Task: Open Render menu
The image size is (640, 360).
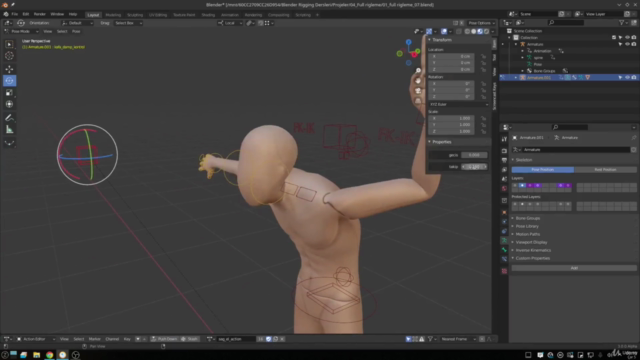Action: pyautogui.click(x=40, y=14)
